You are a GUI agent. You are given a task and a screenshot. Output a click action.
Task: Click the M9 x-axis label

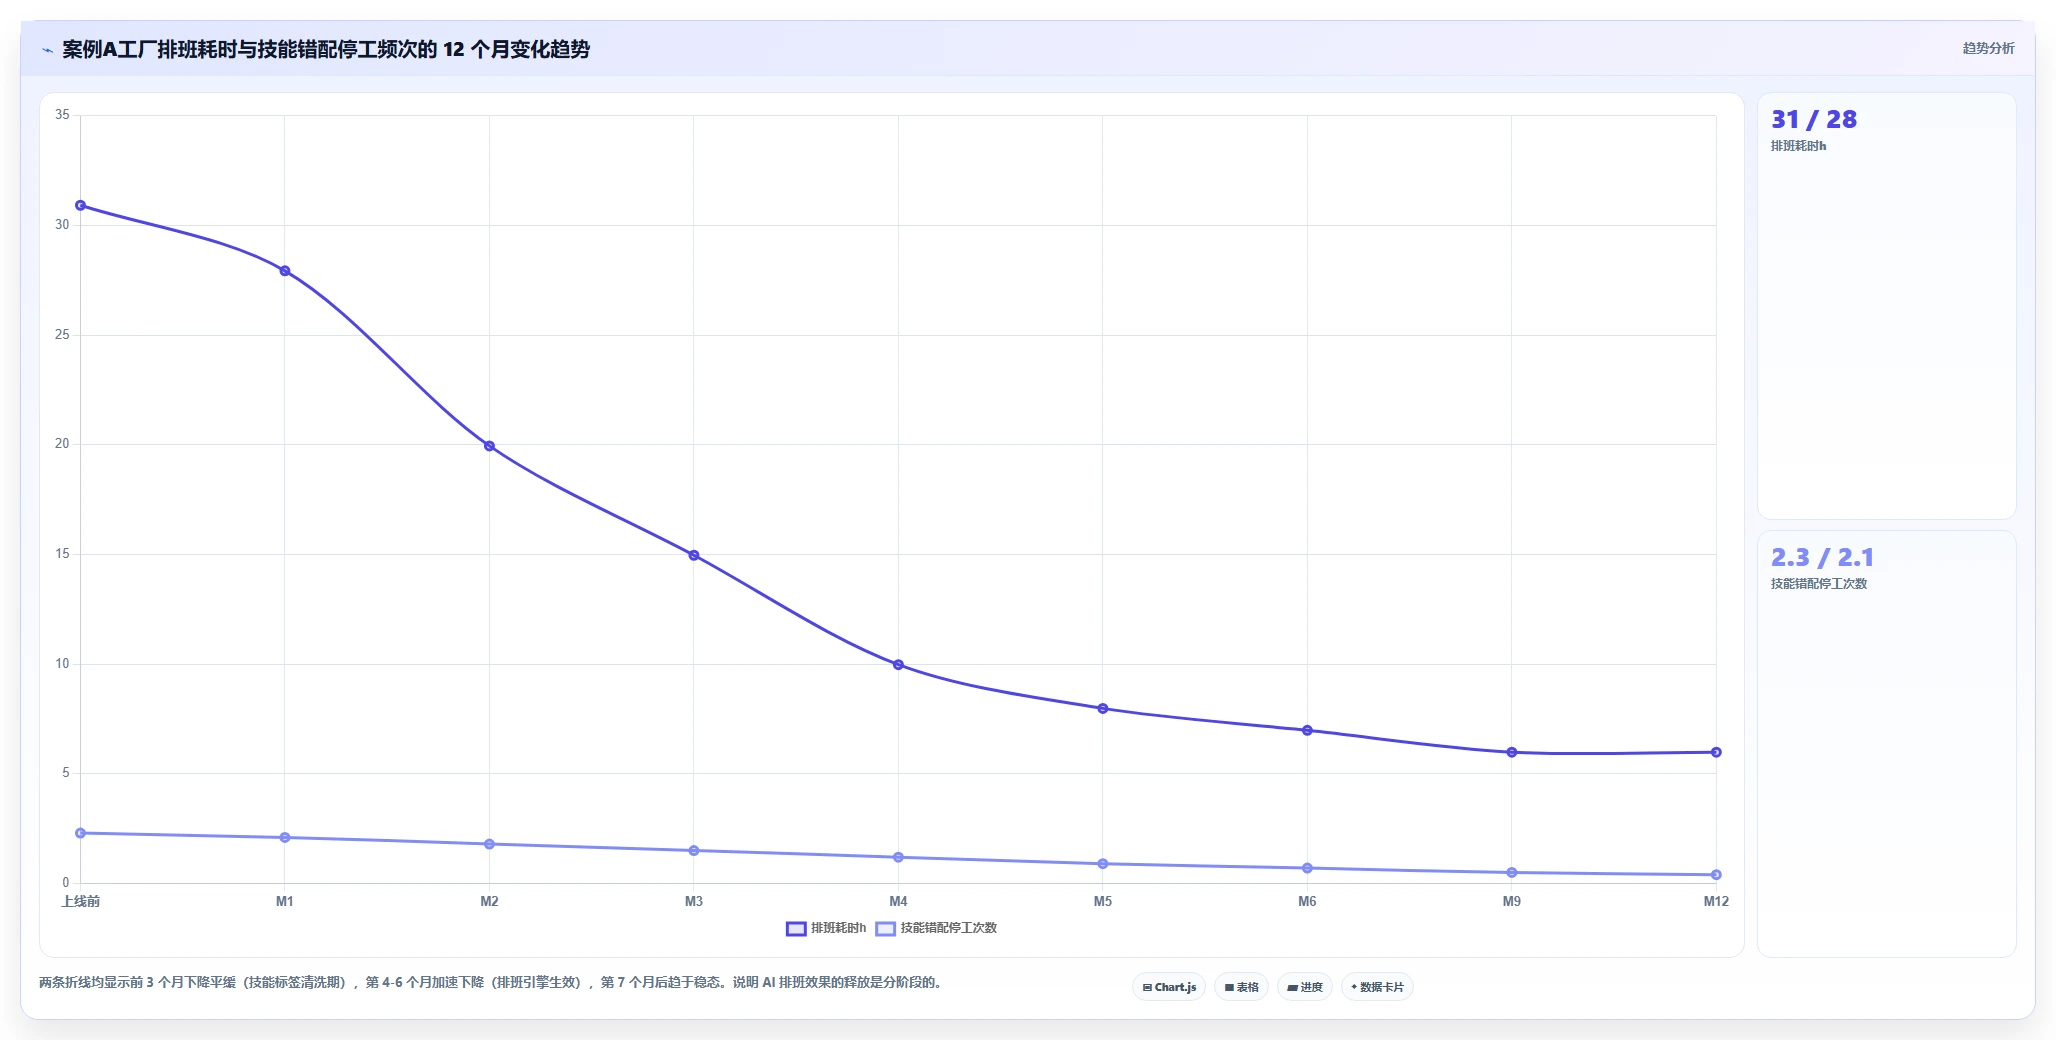pos(1512,902)
